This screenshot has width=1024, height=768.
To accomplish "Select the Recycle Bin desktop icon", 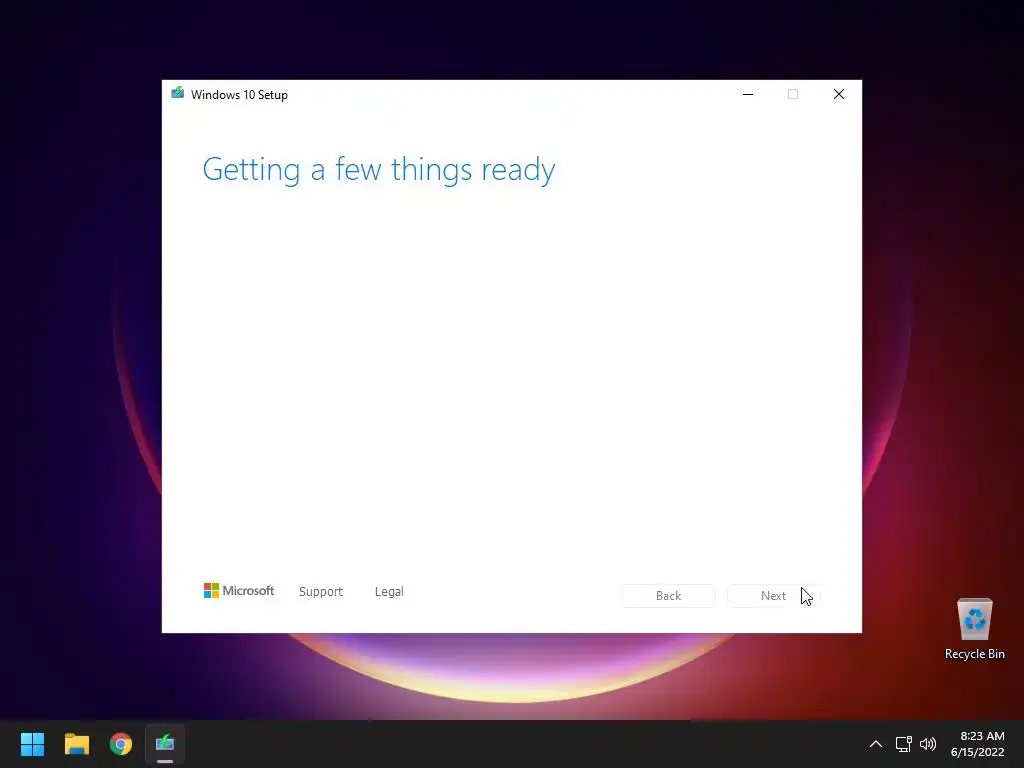I will 974,630.
